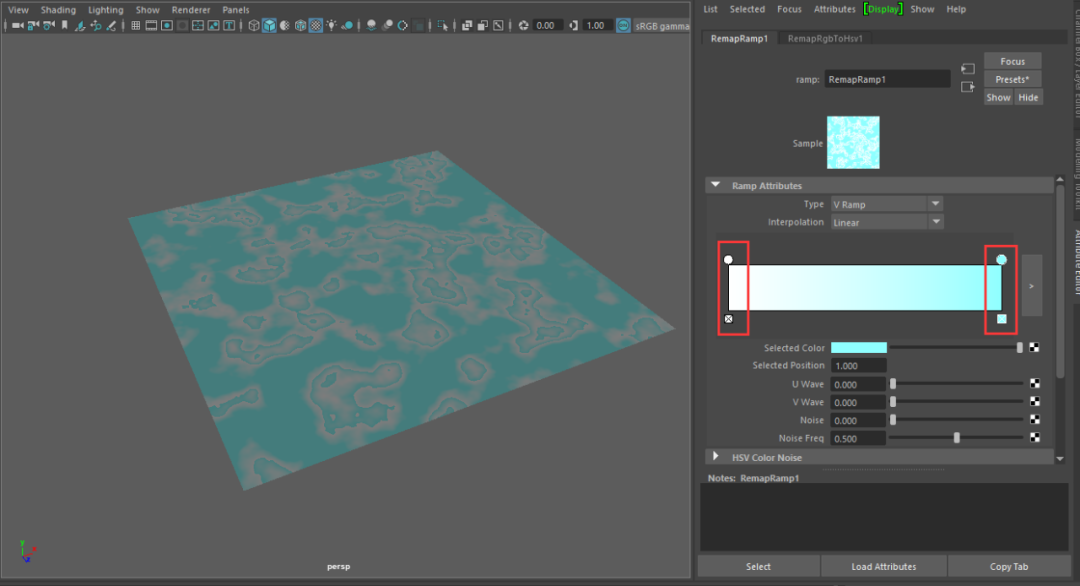The width and height of the screenshot is (1080, 586).
Task: Click the XRay Joints icon
Action: tap(498, 25)
